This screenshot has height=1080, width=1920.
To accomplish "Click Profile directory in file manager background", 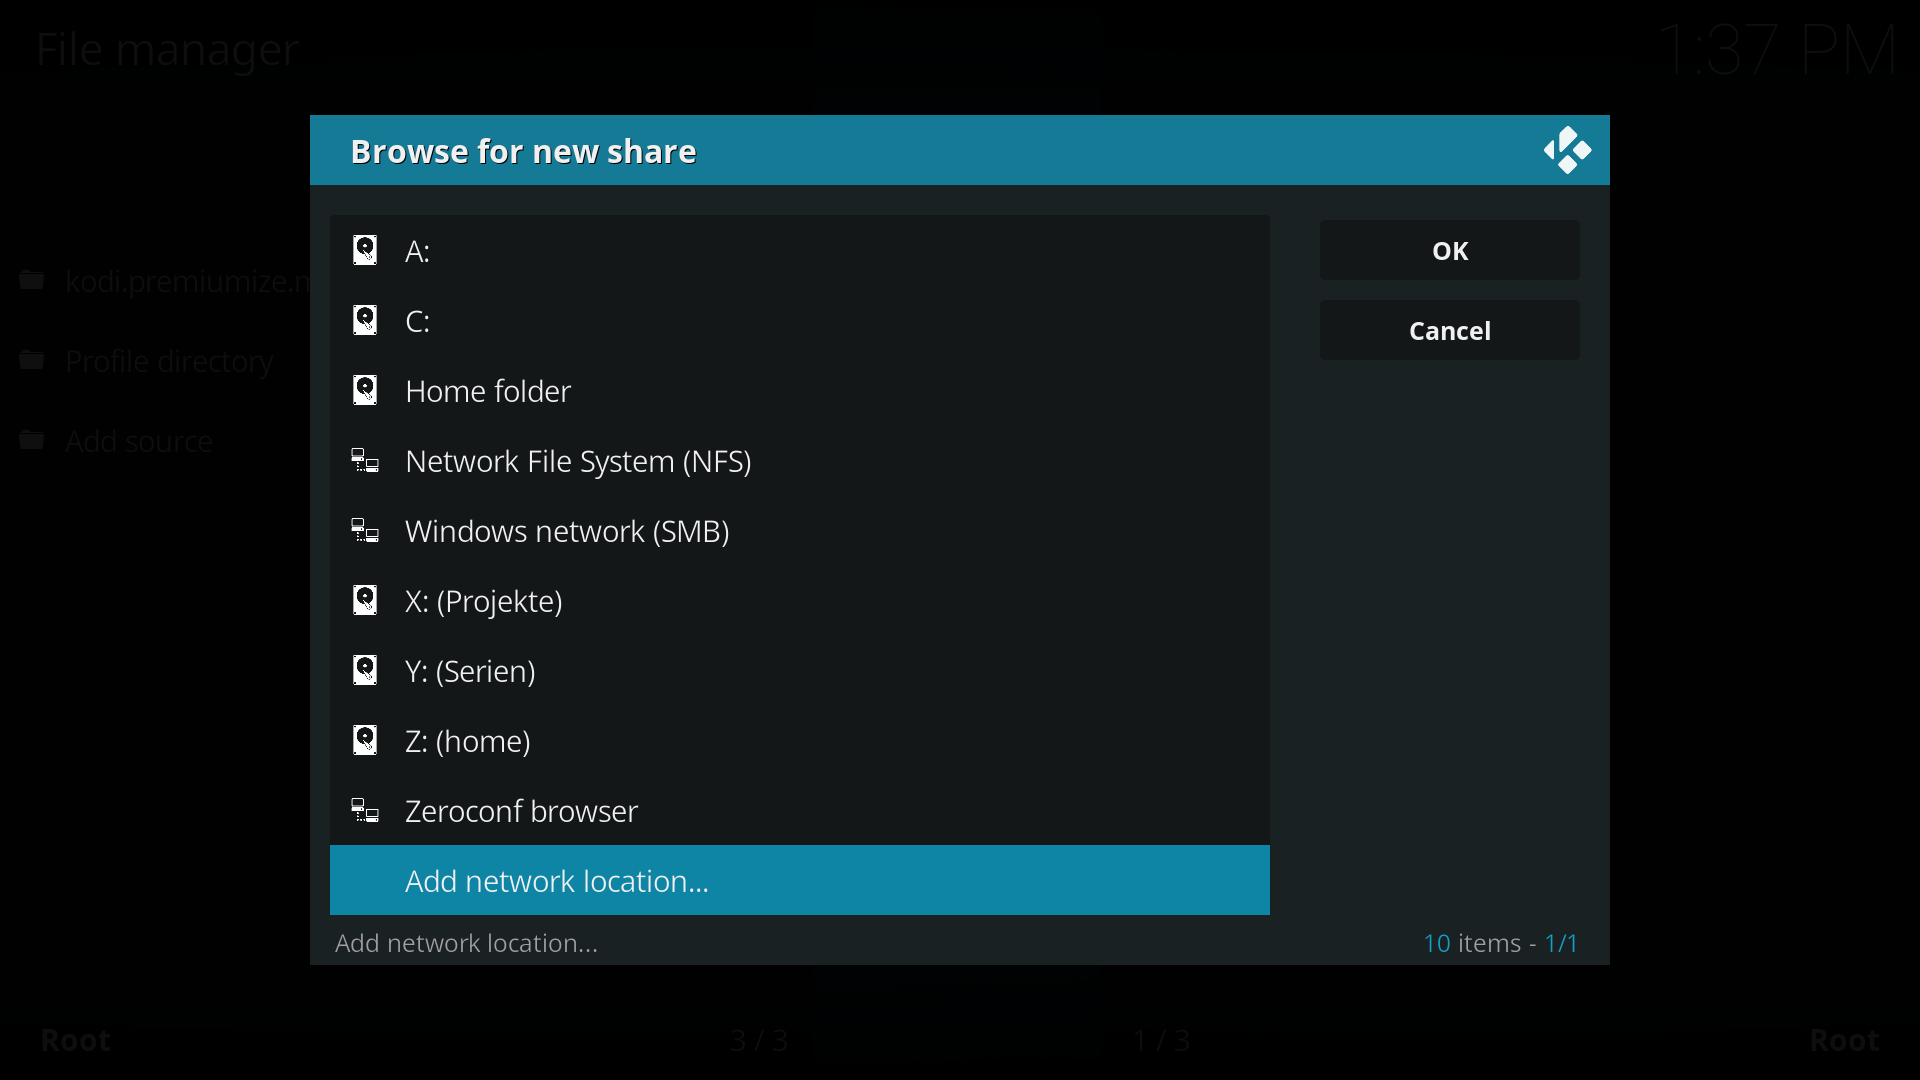I will click(x=169, y=361).
